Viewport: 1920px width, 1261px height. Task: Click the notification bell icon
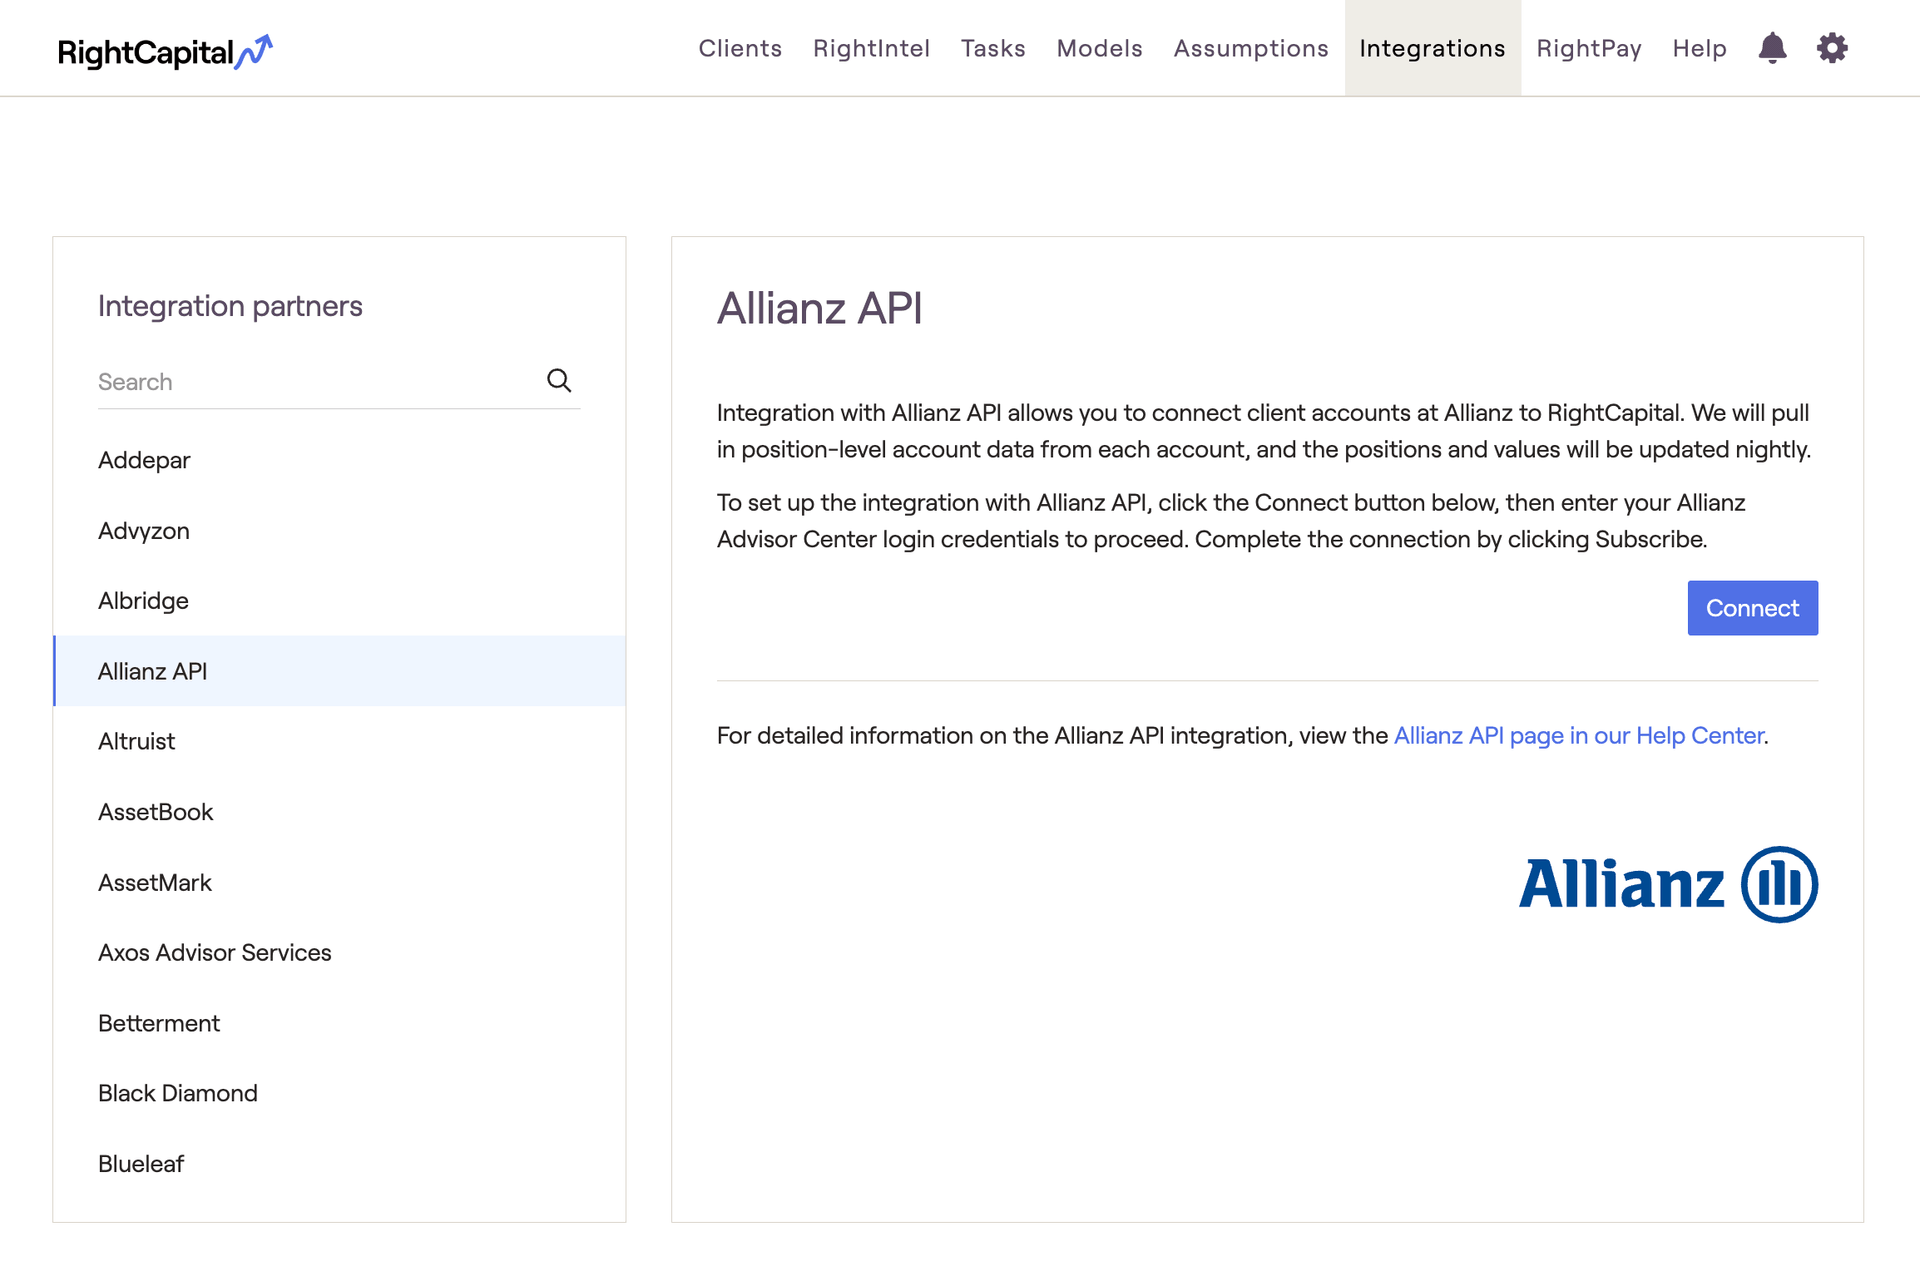click(x=1772, y=48)
